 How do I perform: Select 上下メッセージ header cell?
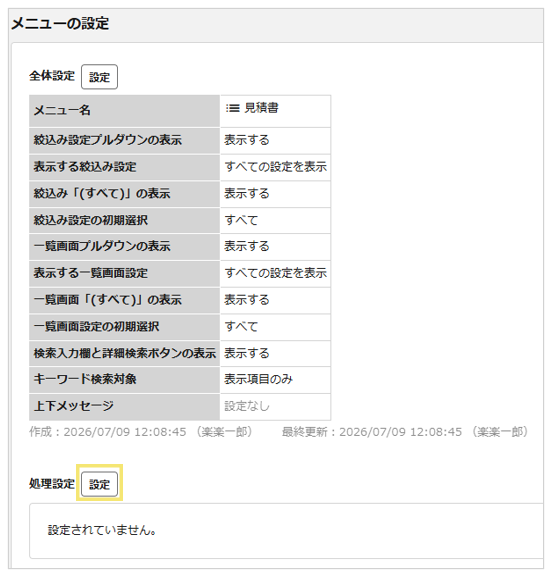pyautogui.click(x=124, y=407)
